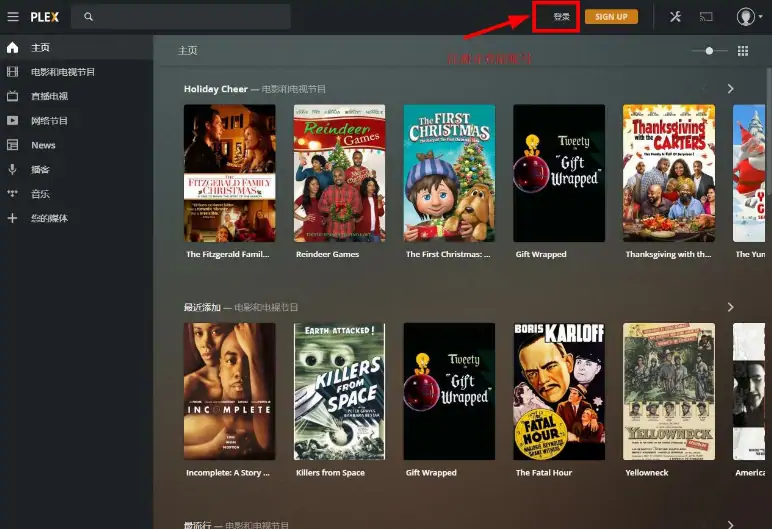Viewport: 772px width, 529px height.
Task: Click the music Tidal icon
Action: point(12,194)
